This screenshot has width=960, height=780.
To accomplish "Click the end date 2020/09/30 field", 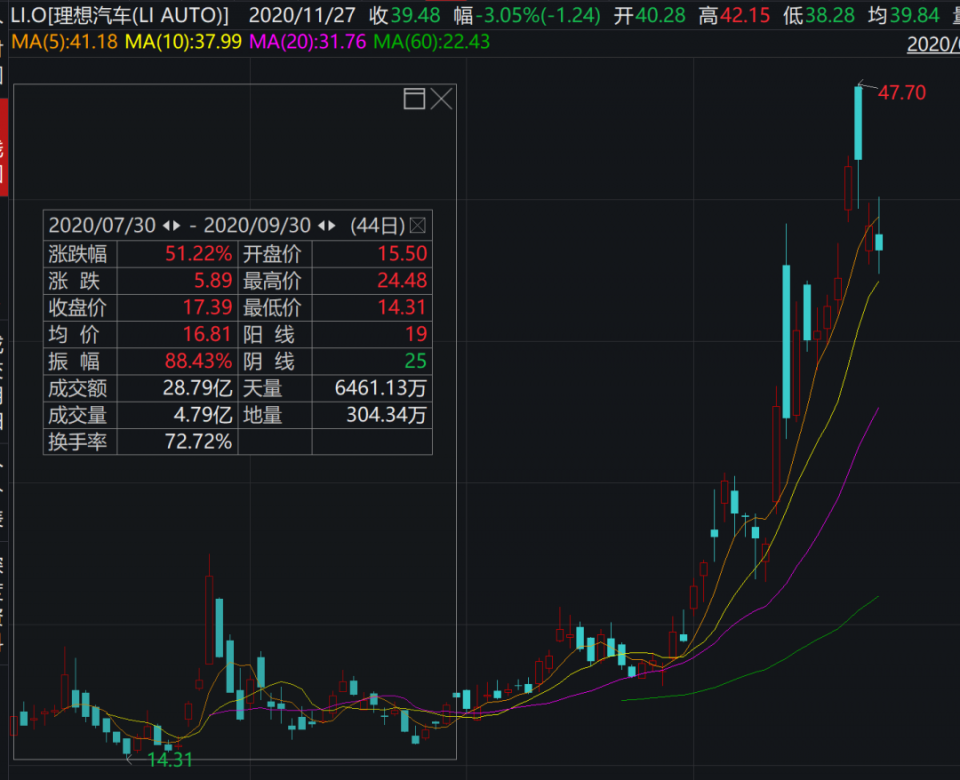I will click(x=259, y=225).
